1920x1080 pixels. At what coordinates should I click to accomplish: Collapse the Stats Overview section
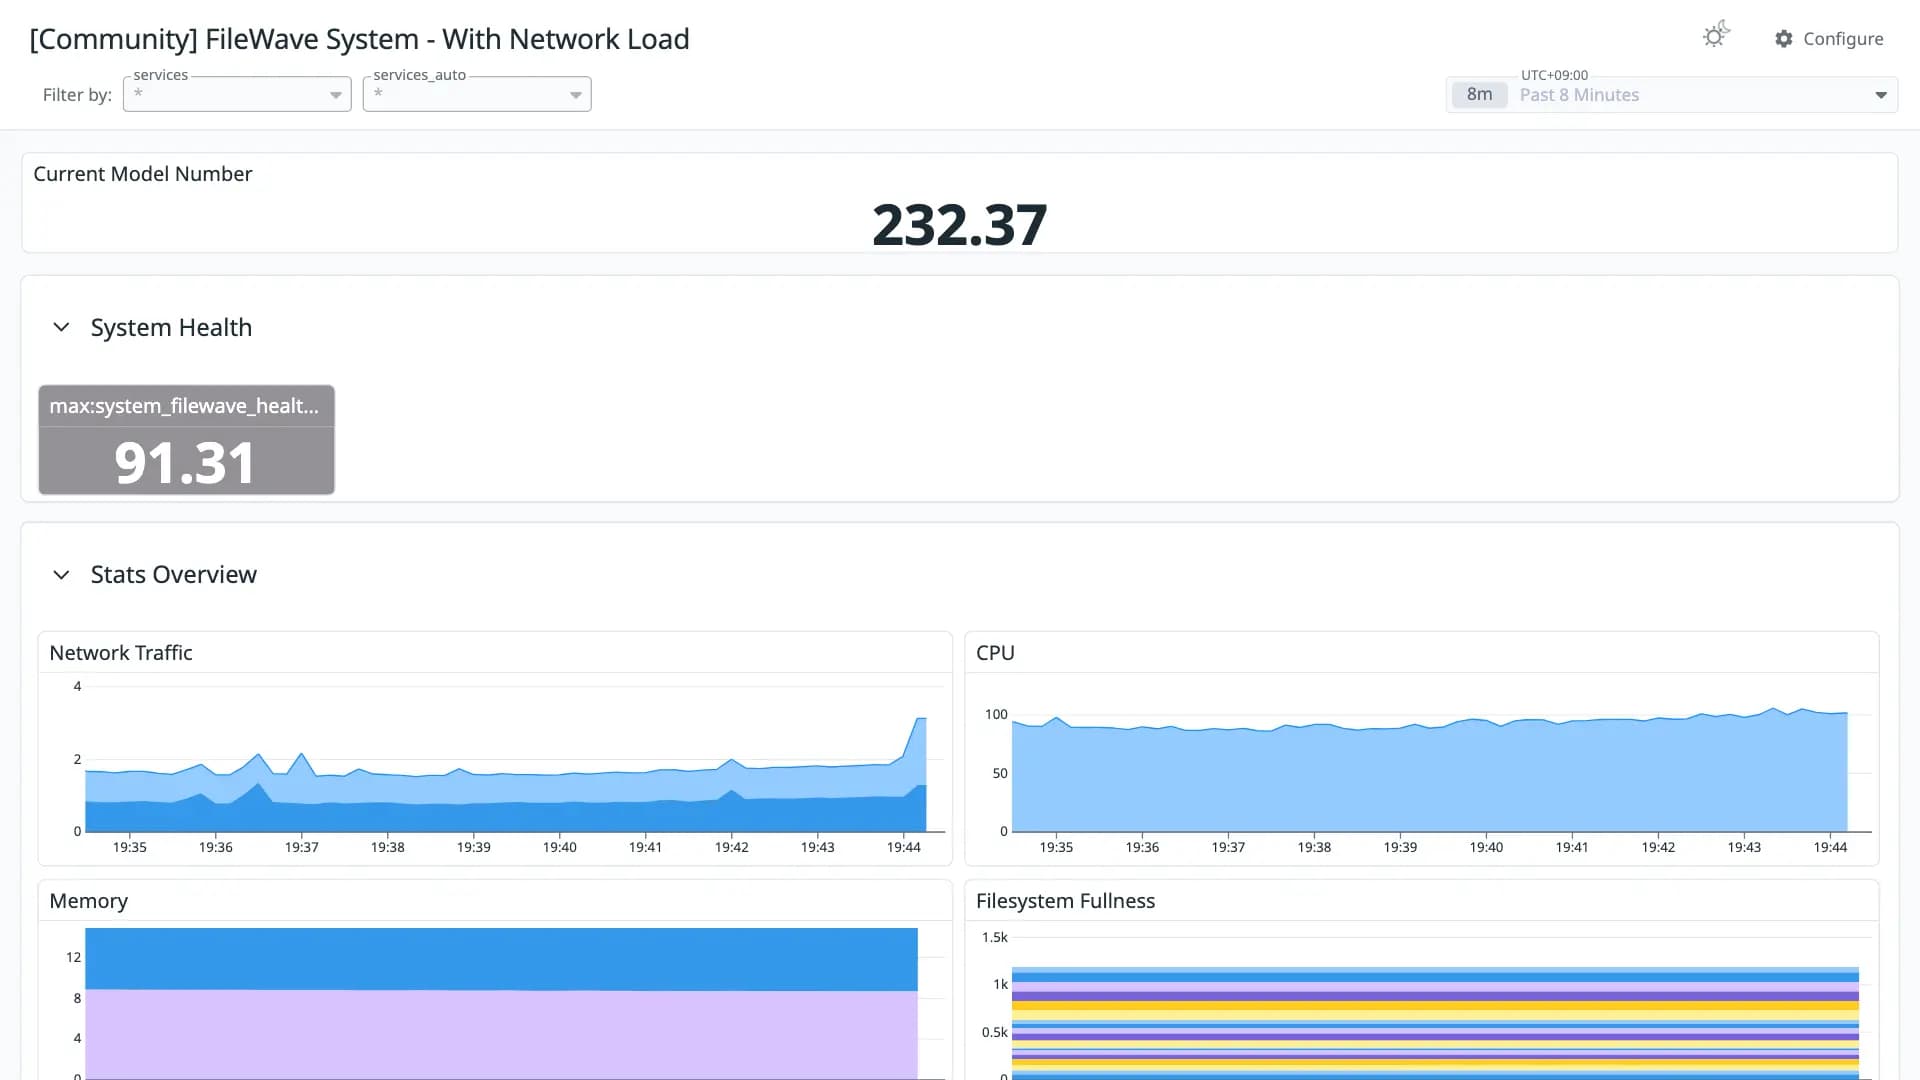61,575
